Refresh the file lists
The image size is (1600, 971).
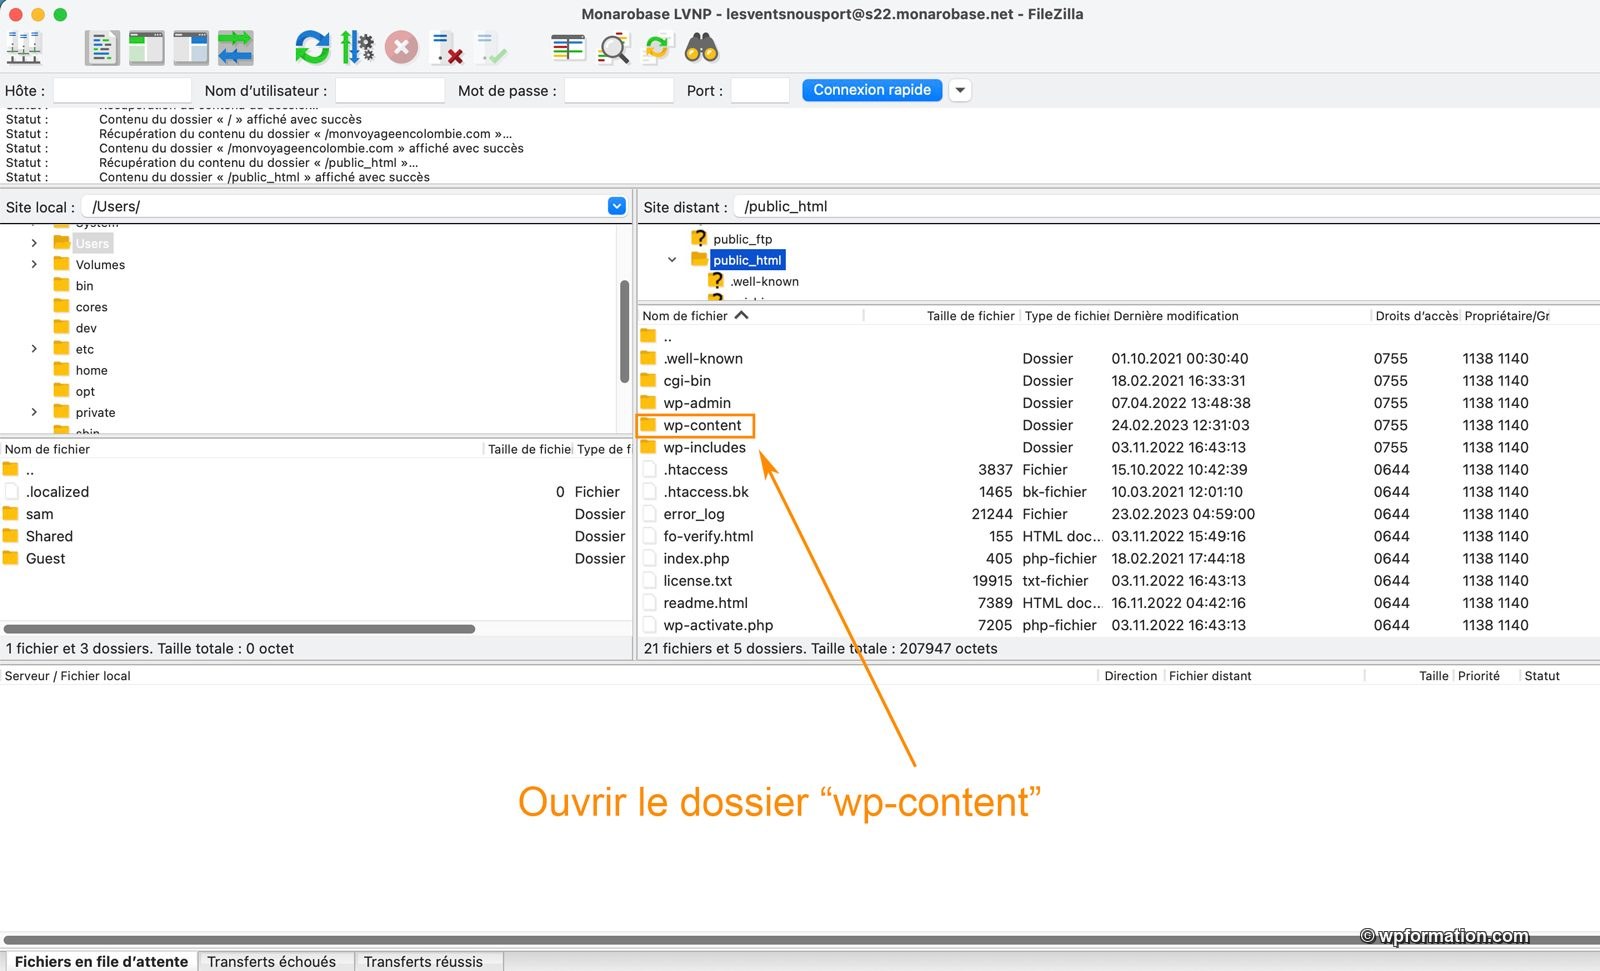(312, 48)
